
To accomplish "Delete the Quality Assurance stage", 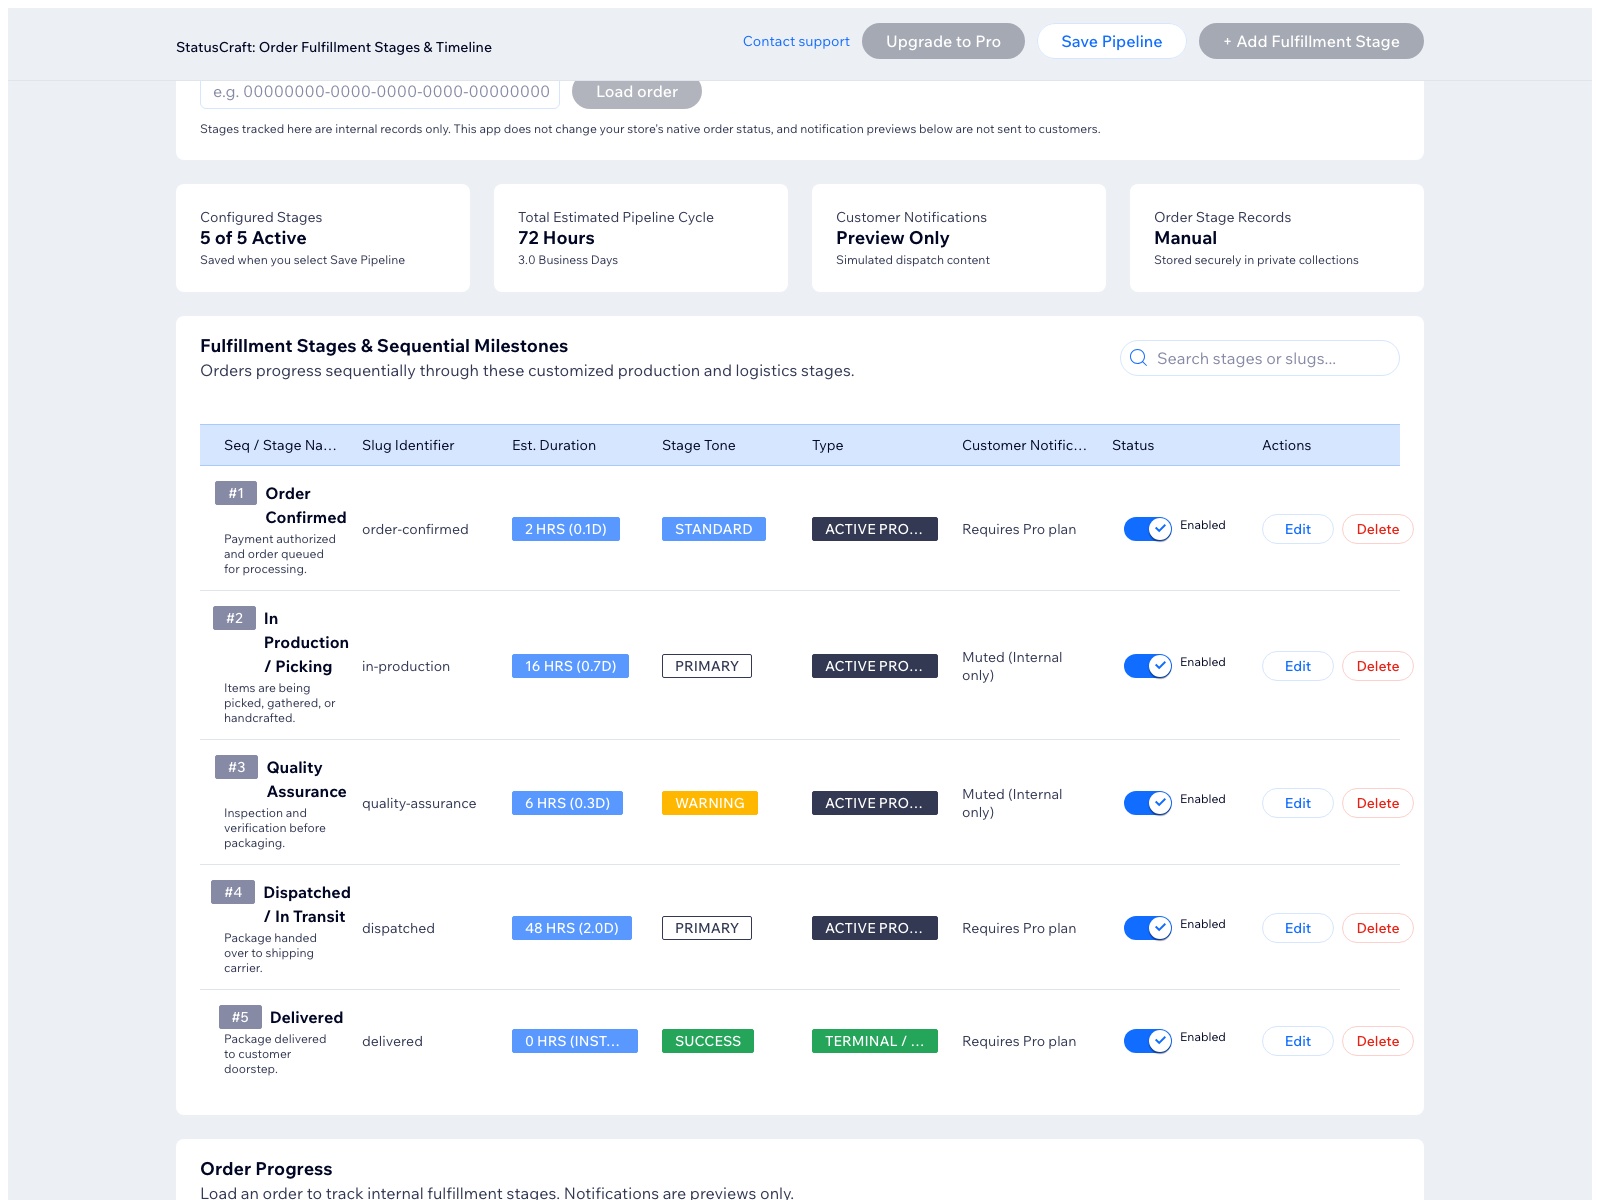I will click(1378, 803).
